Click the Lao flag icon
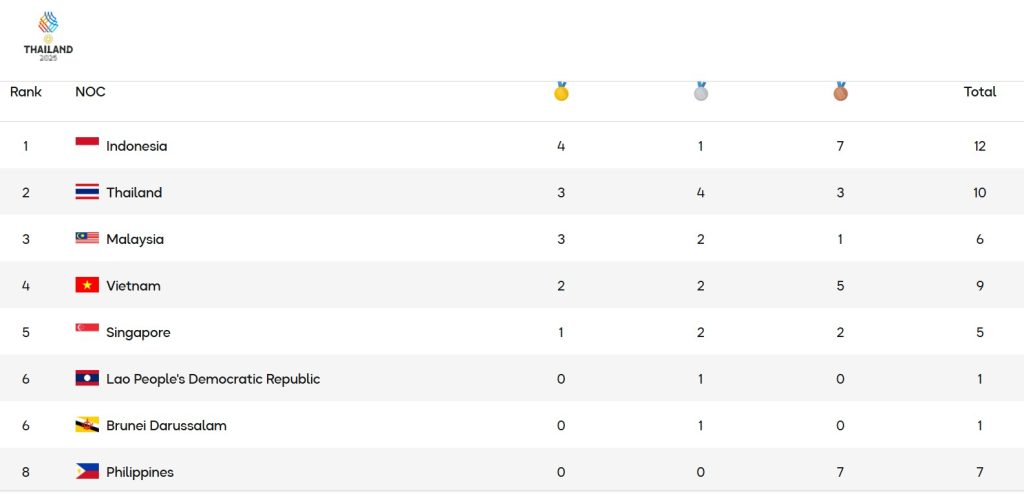The image size is (1024, 493). 87,379
